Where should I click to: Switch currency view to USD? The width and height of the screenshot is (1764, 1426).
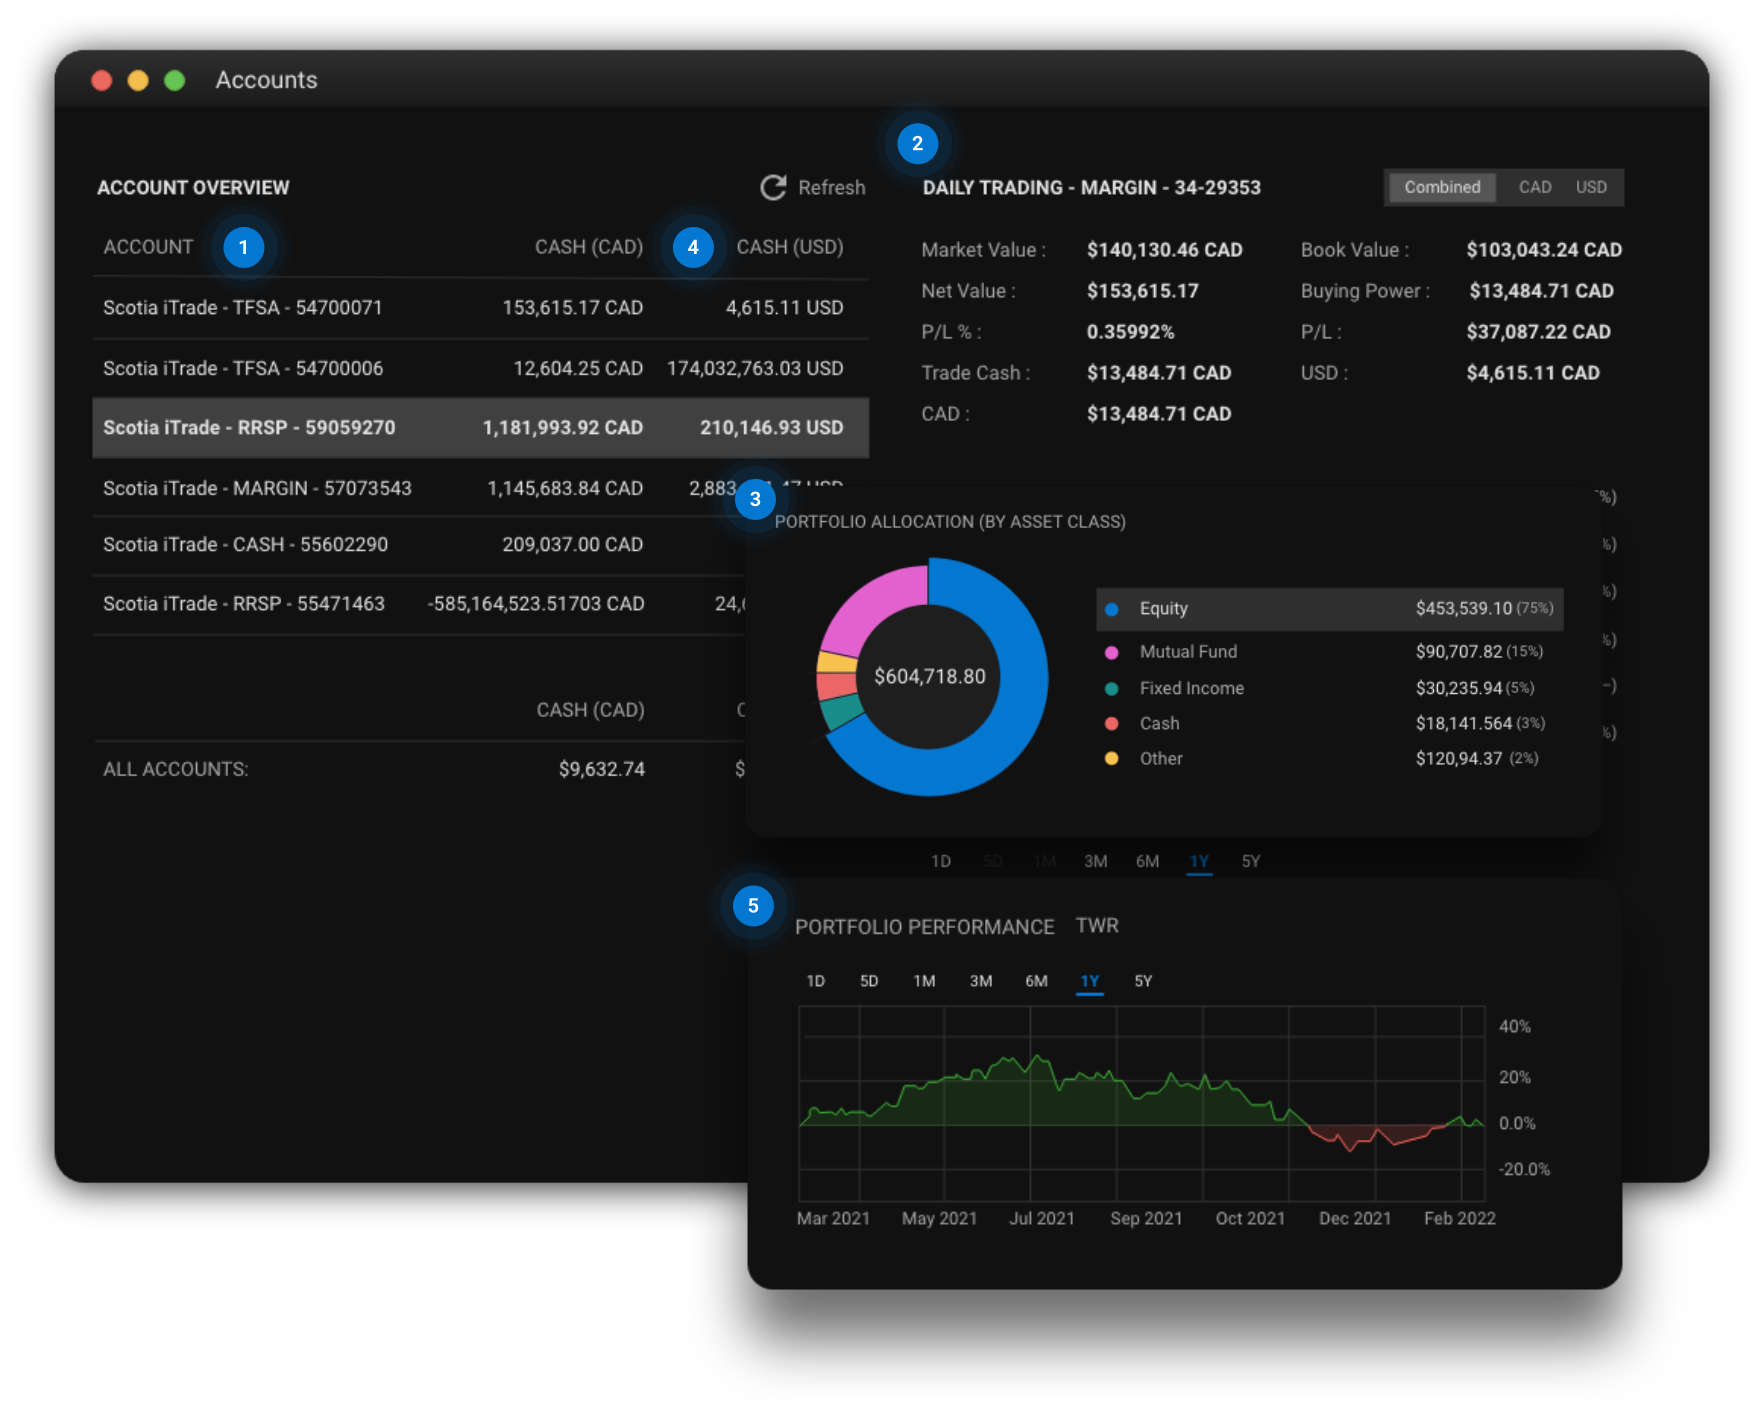1590,187
